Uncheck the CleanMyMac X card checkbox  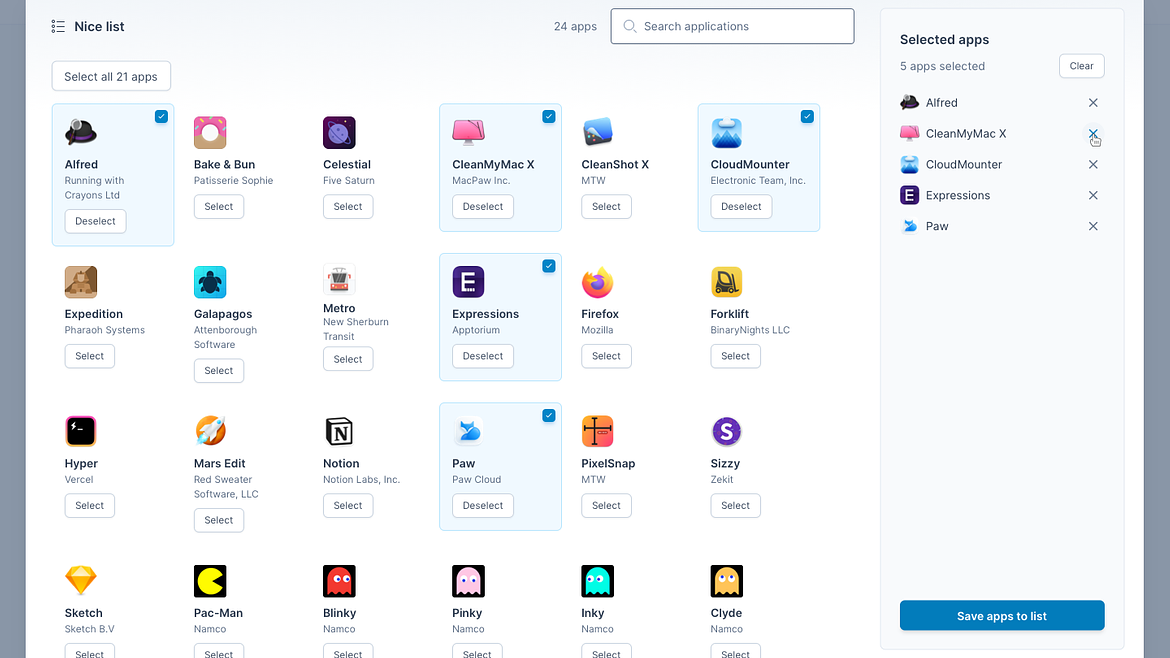[x=548, y=116]
